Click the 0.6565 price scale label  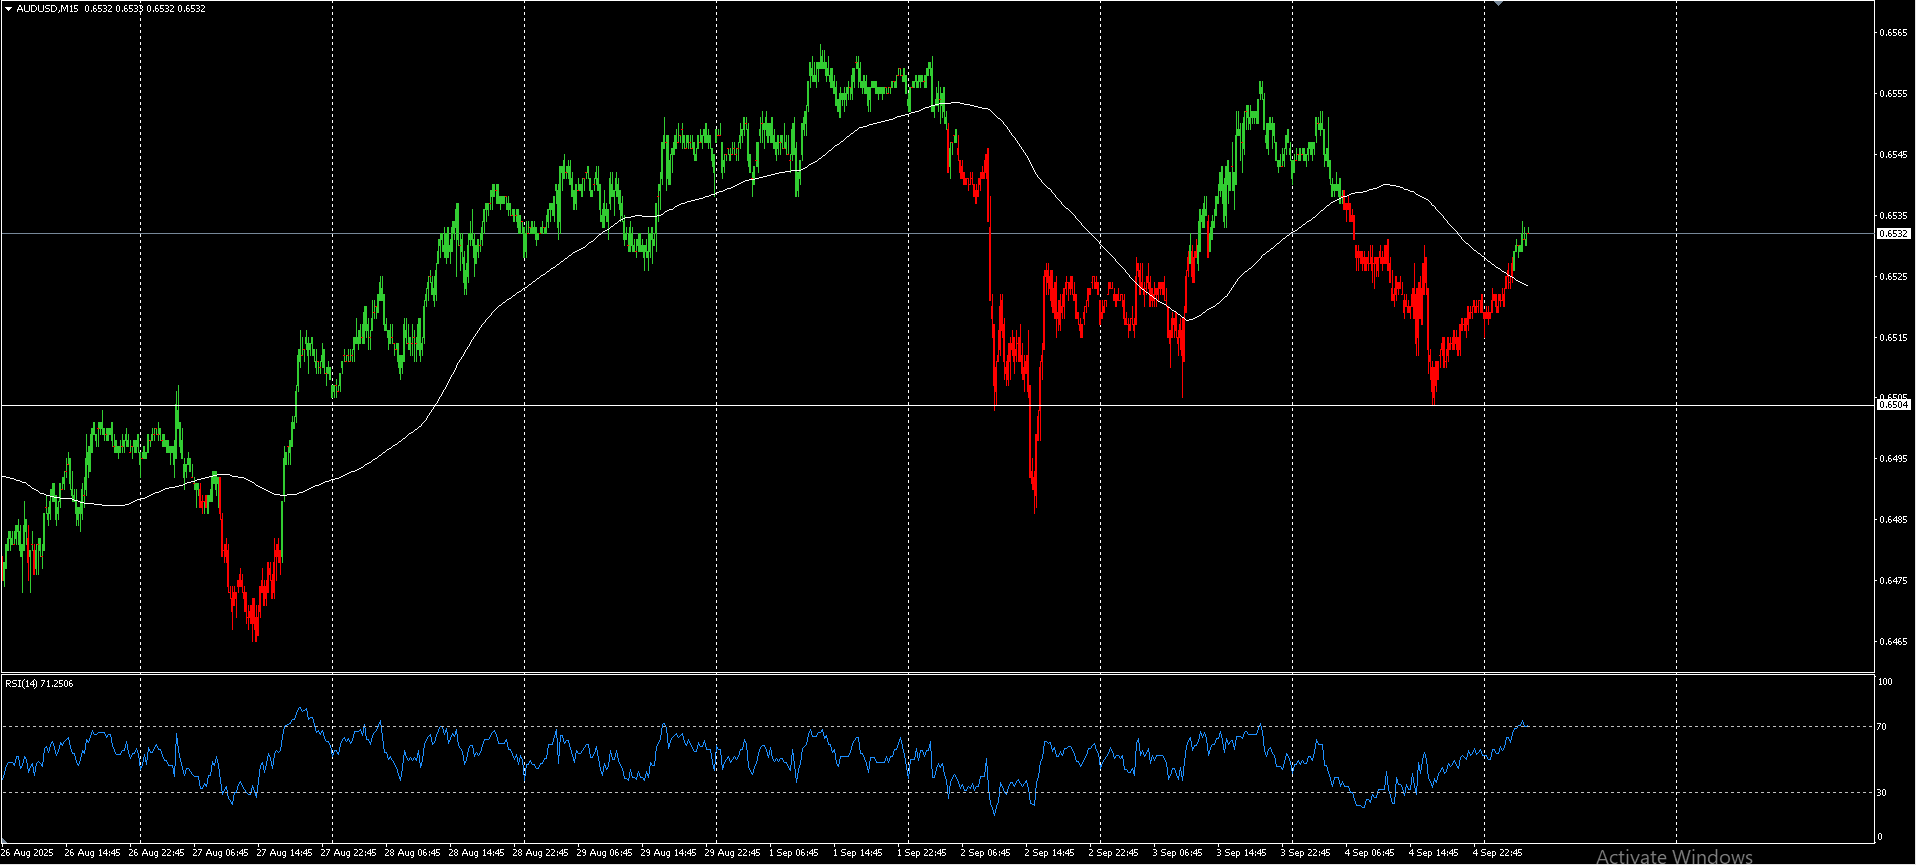click(x=1893, y=33)
